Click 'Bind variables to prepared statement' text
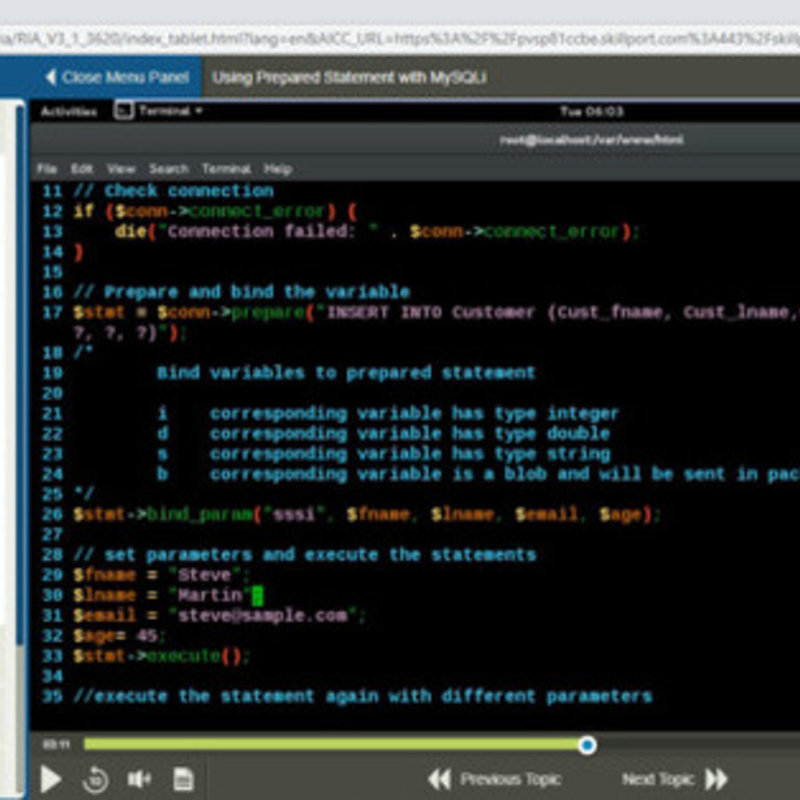 point(346,373)
